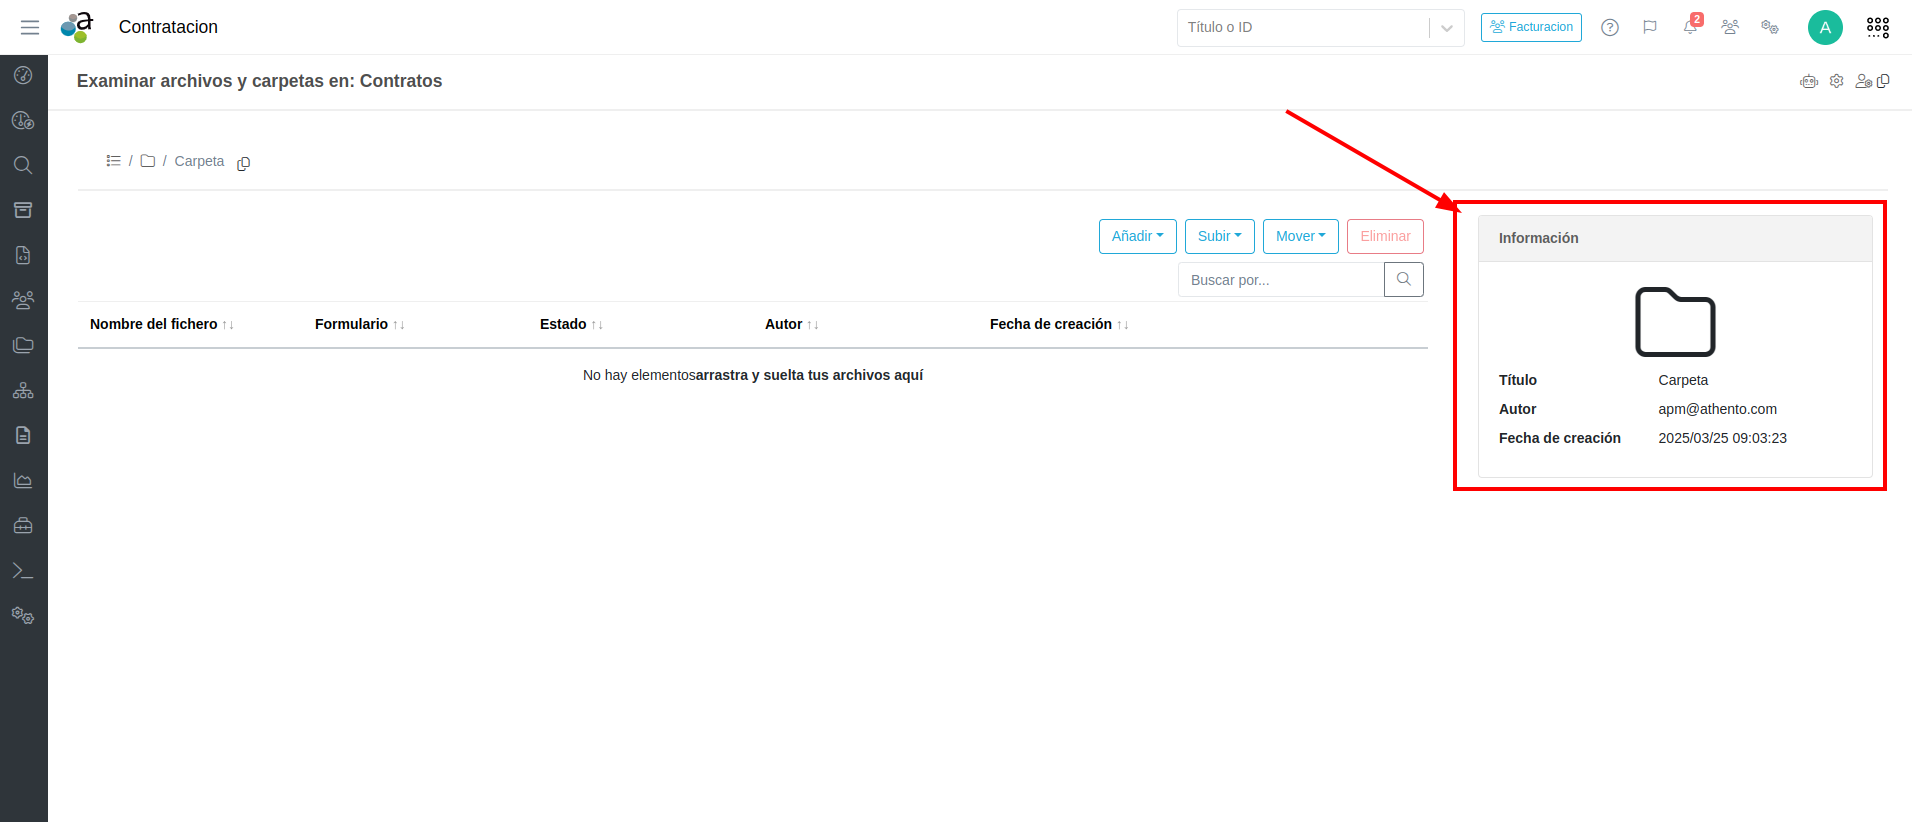Click the Carpeta breadcrumb link

tap(199, 161)
